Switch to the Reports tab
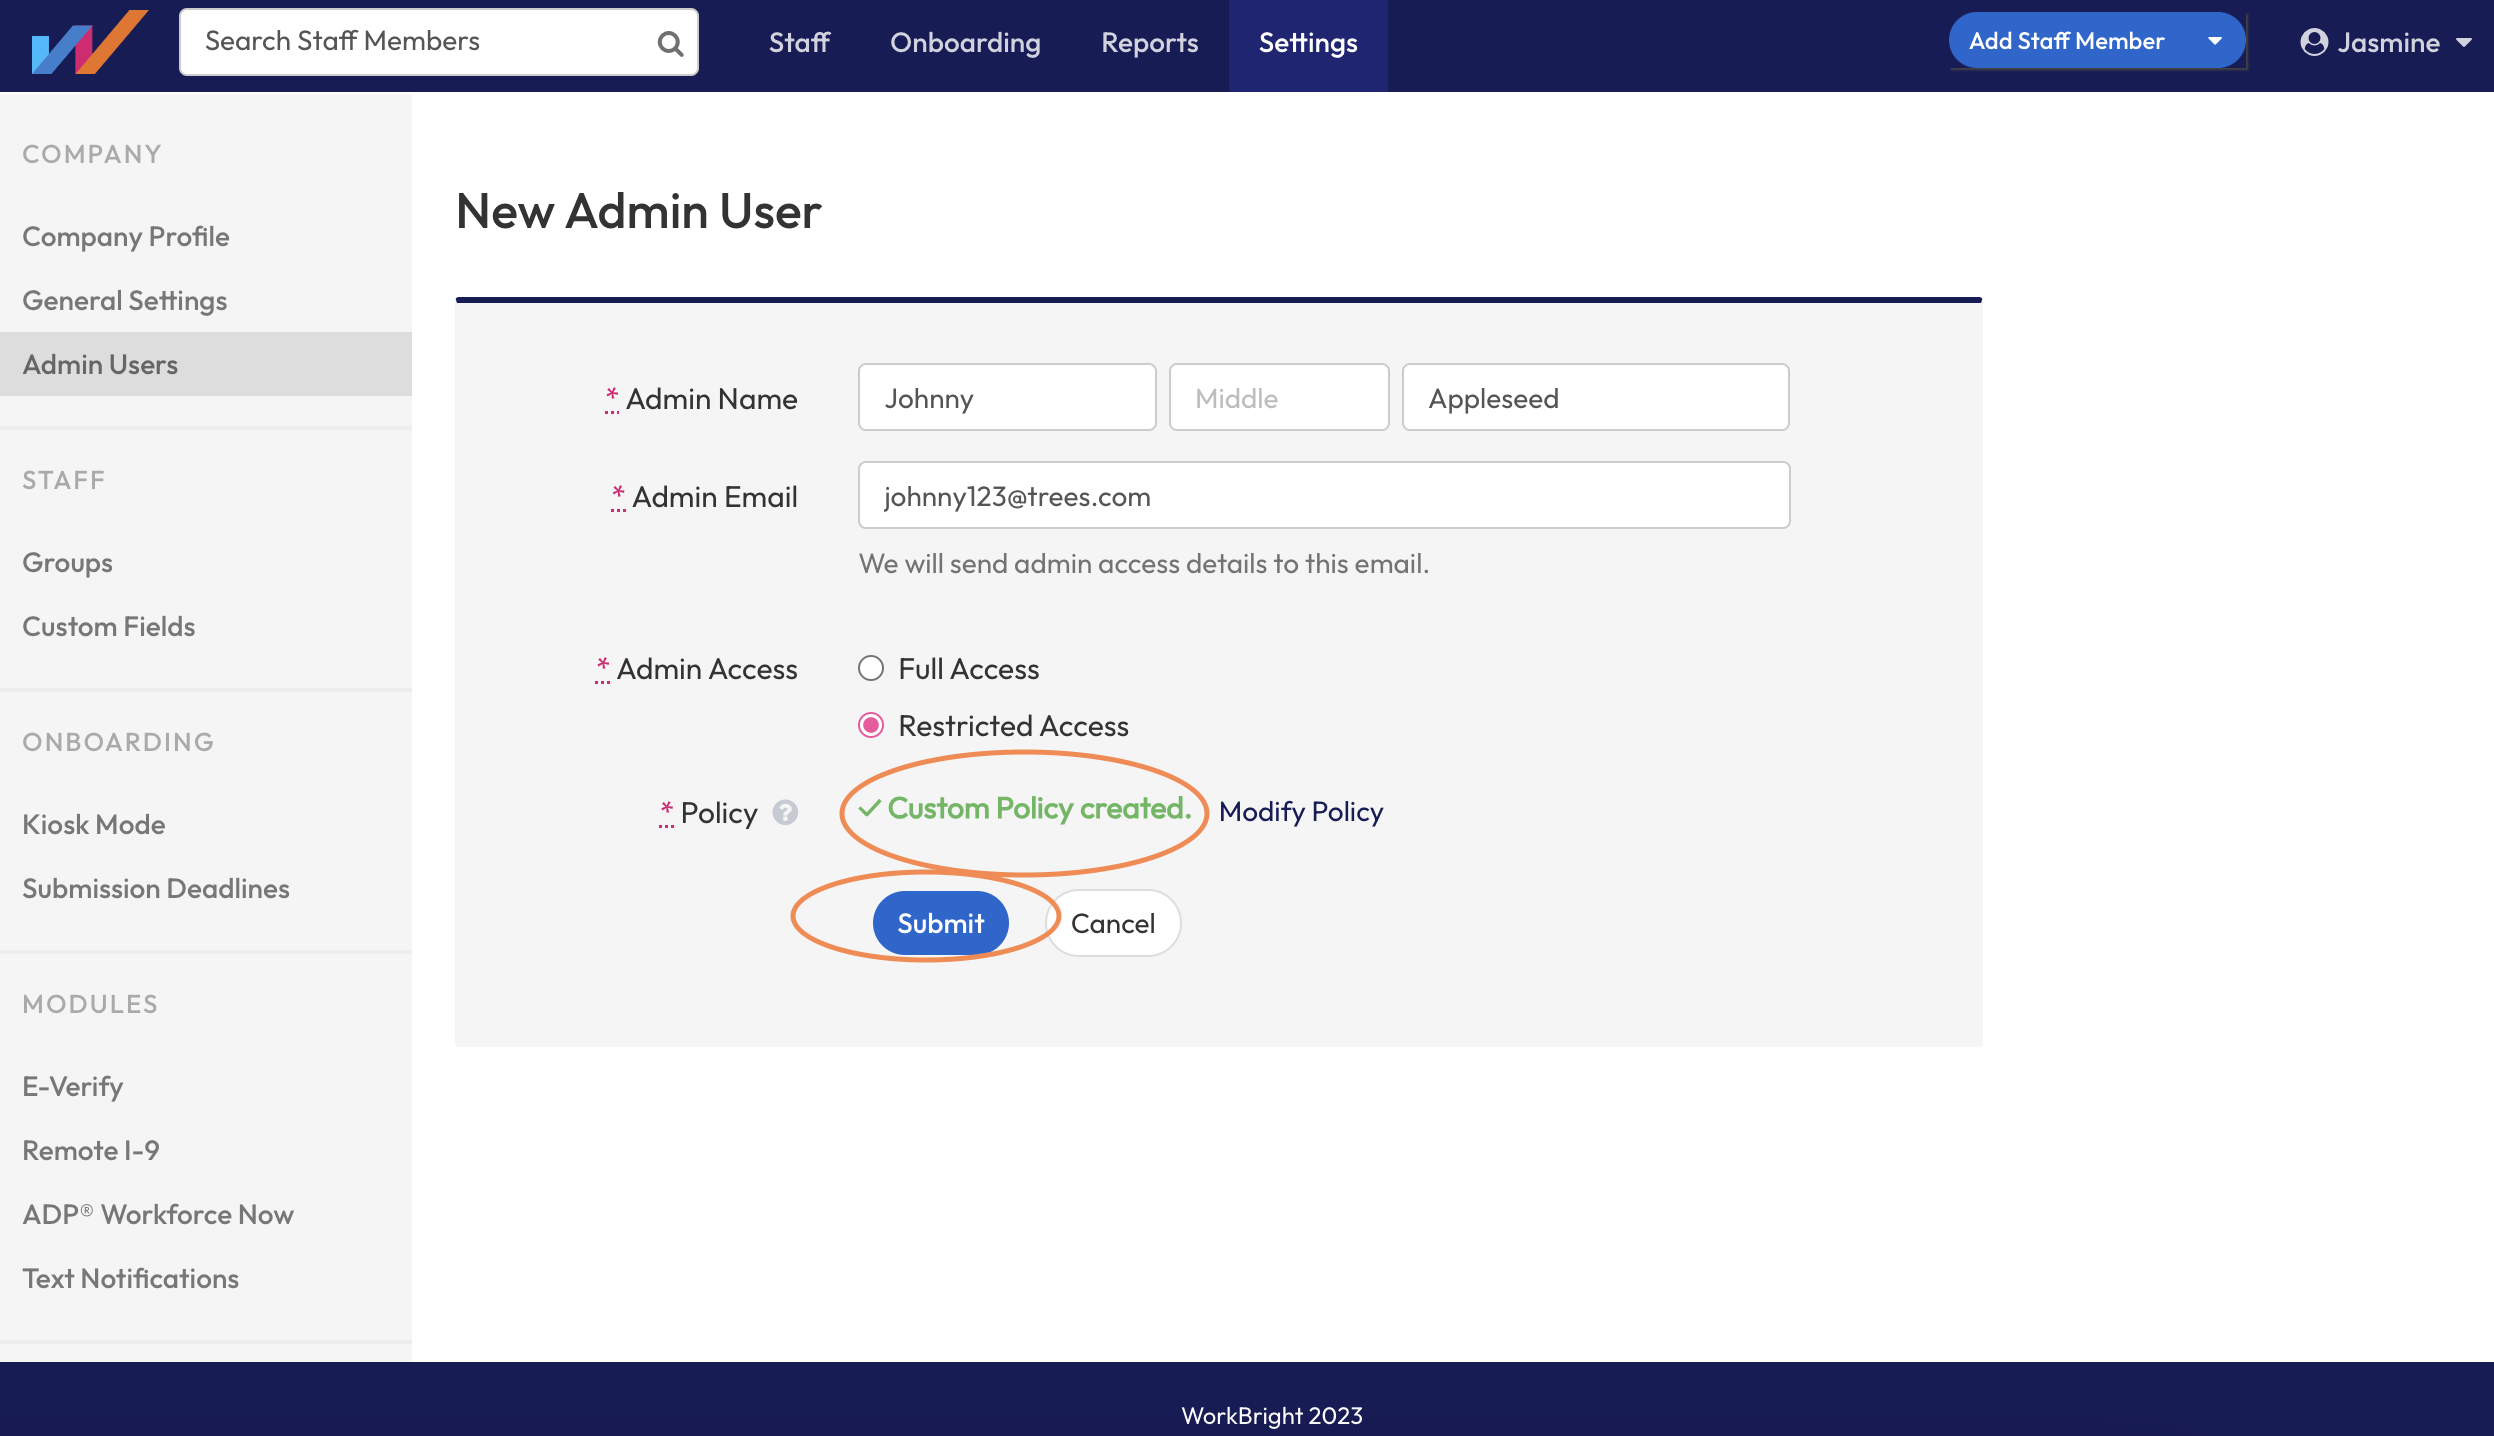This screenshot has width=2494, height=1436. tap(1148, 43)
